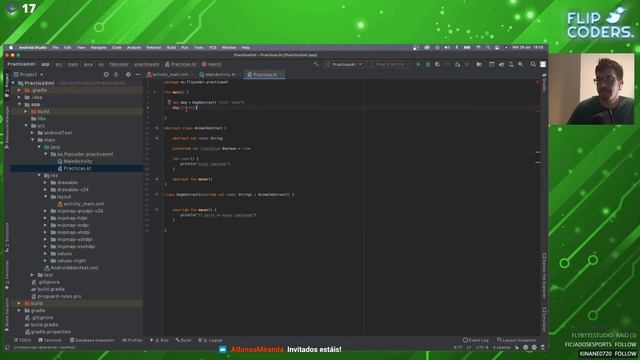This screenshot has height=360, width=640.
Task: Collapse the res folder
Action: 40,176
